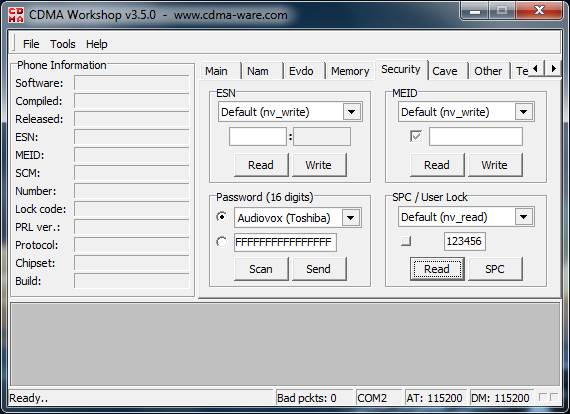Expand the MEID method dropdown

click(x=523, y=112)
